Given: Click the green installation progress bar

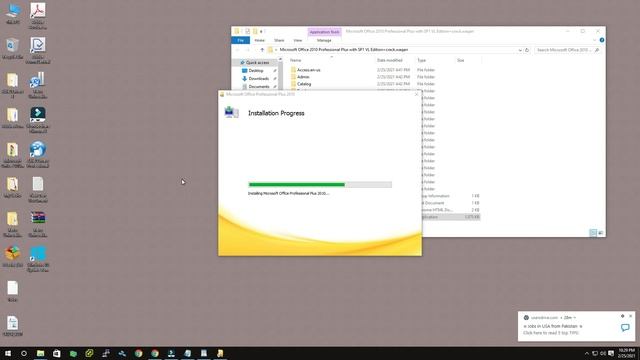Looking at the screenshot, I should tap(320, 184).
